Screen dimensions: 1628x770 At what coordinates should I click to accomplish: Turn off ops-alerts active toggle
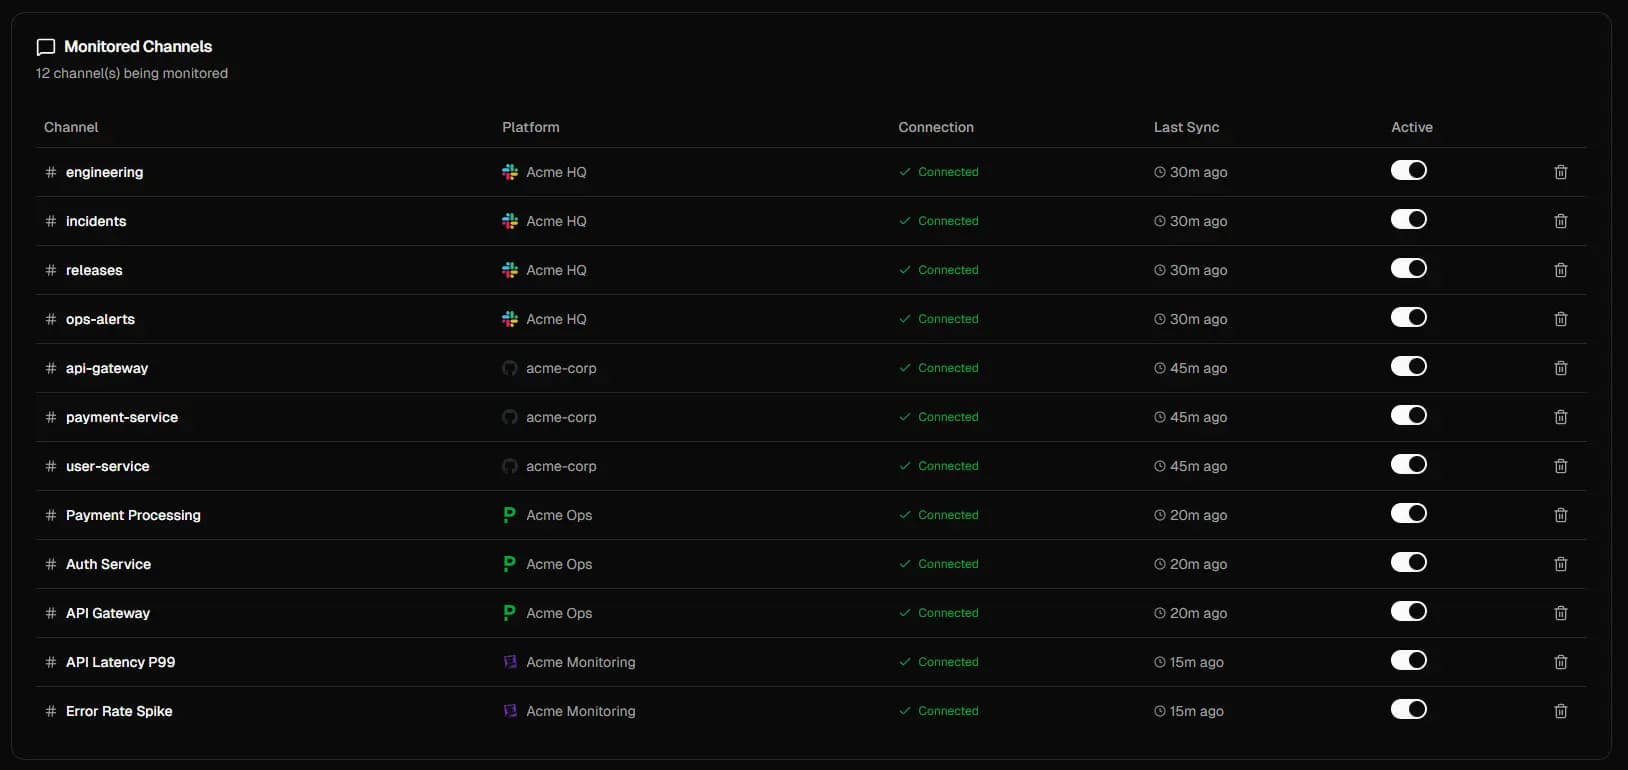point(1408,317)
